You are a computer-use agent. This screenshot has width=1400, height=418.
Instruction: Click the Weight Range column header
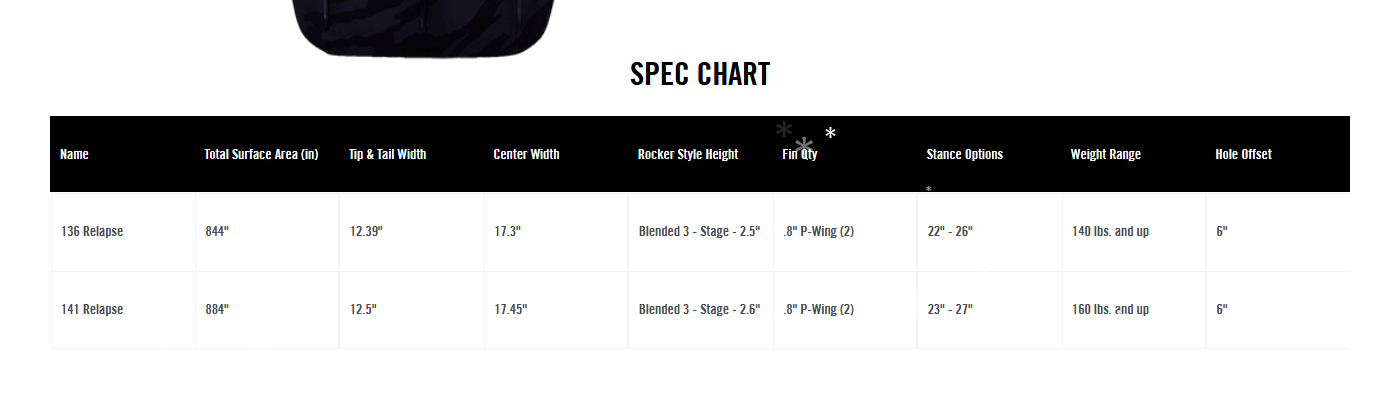(x=1105, y=154)
